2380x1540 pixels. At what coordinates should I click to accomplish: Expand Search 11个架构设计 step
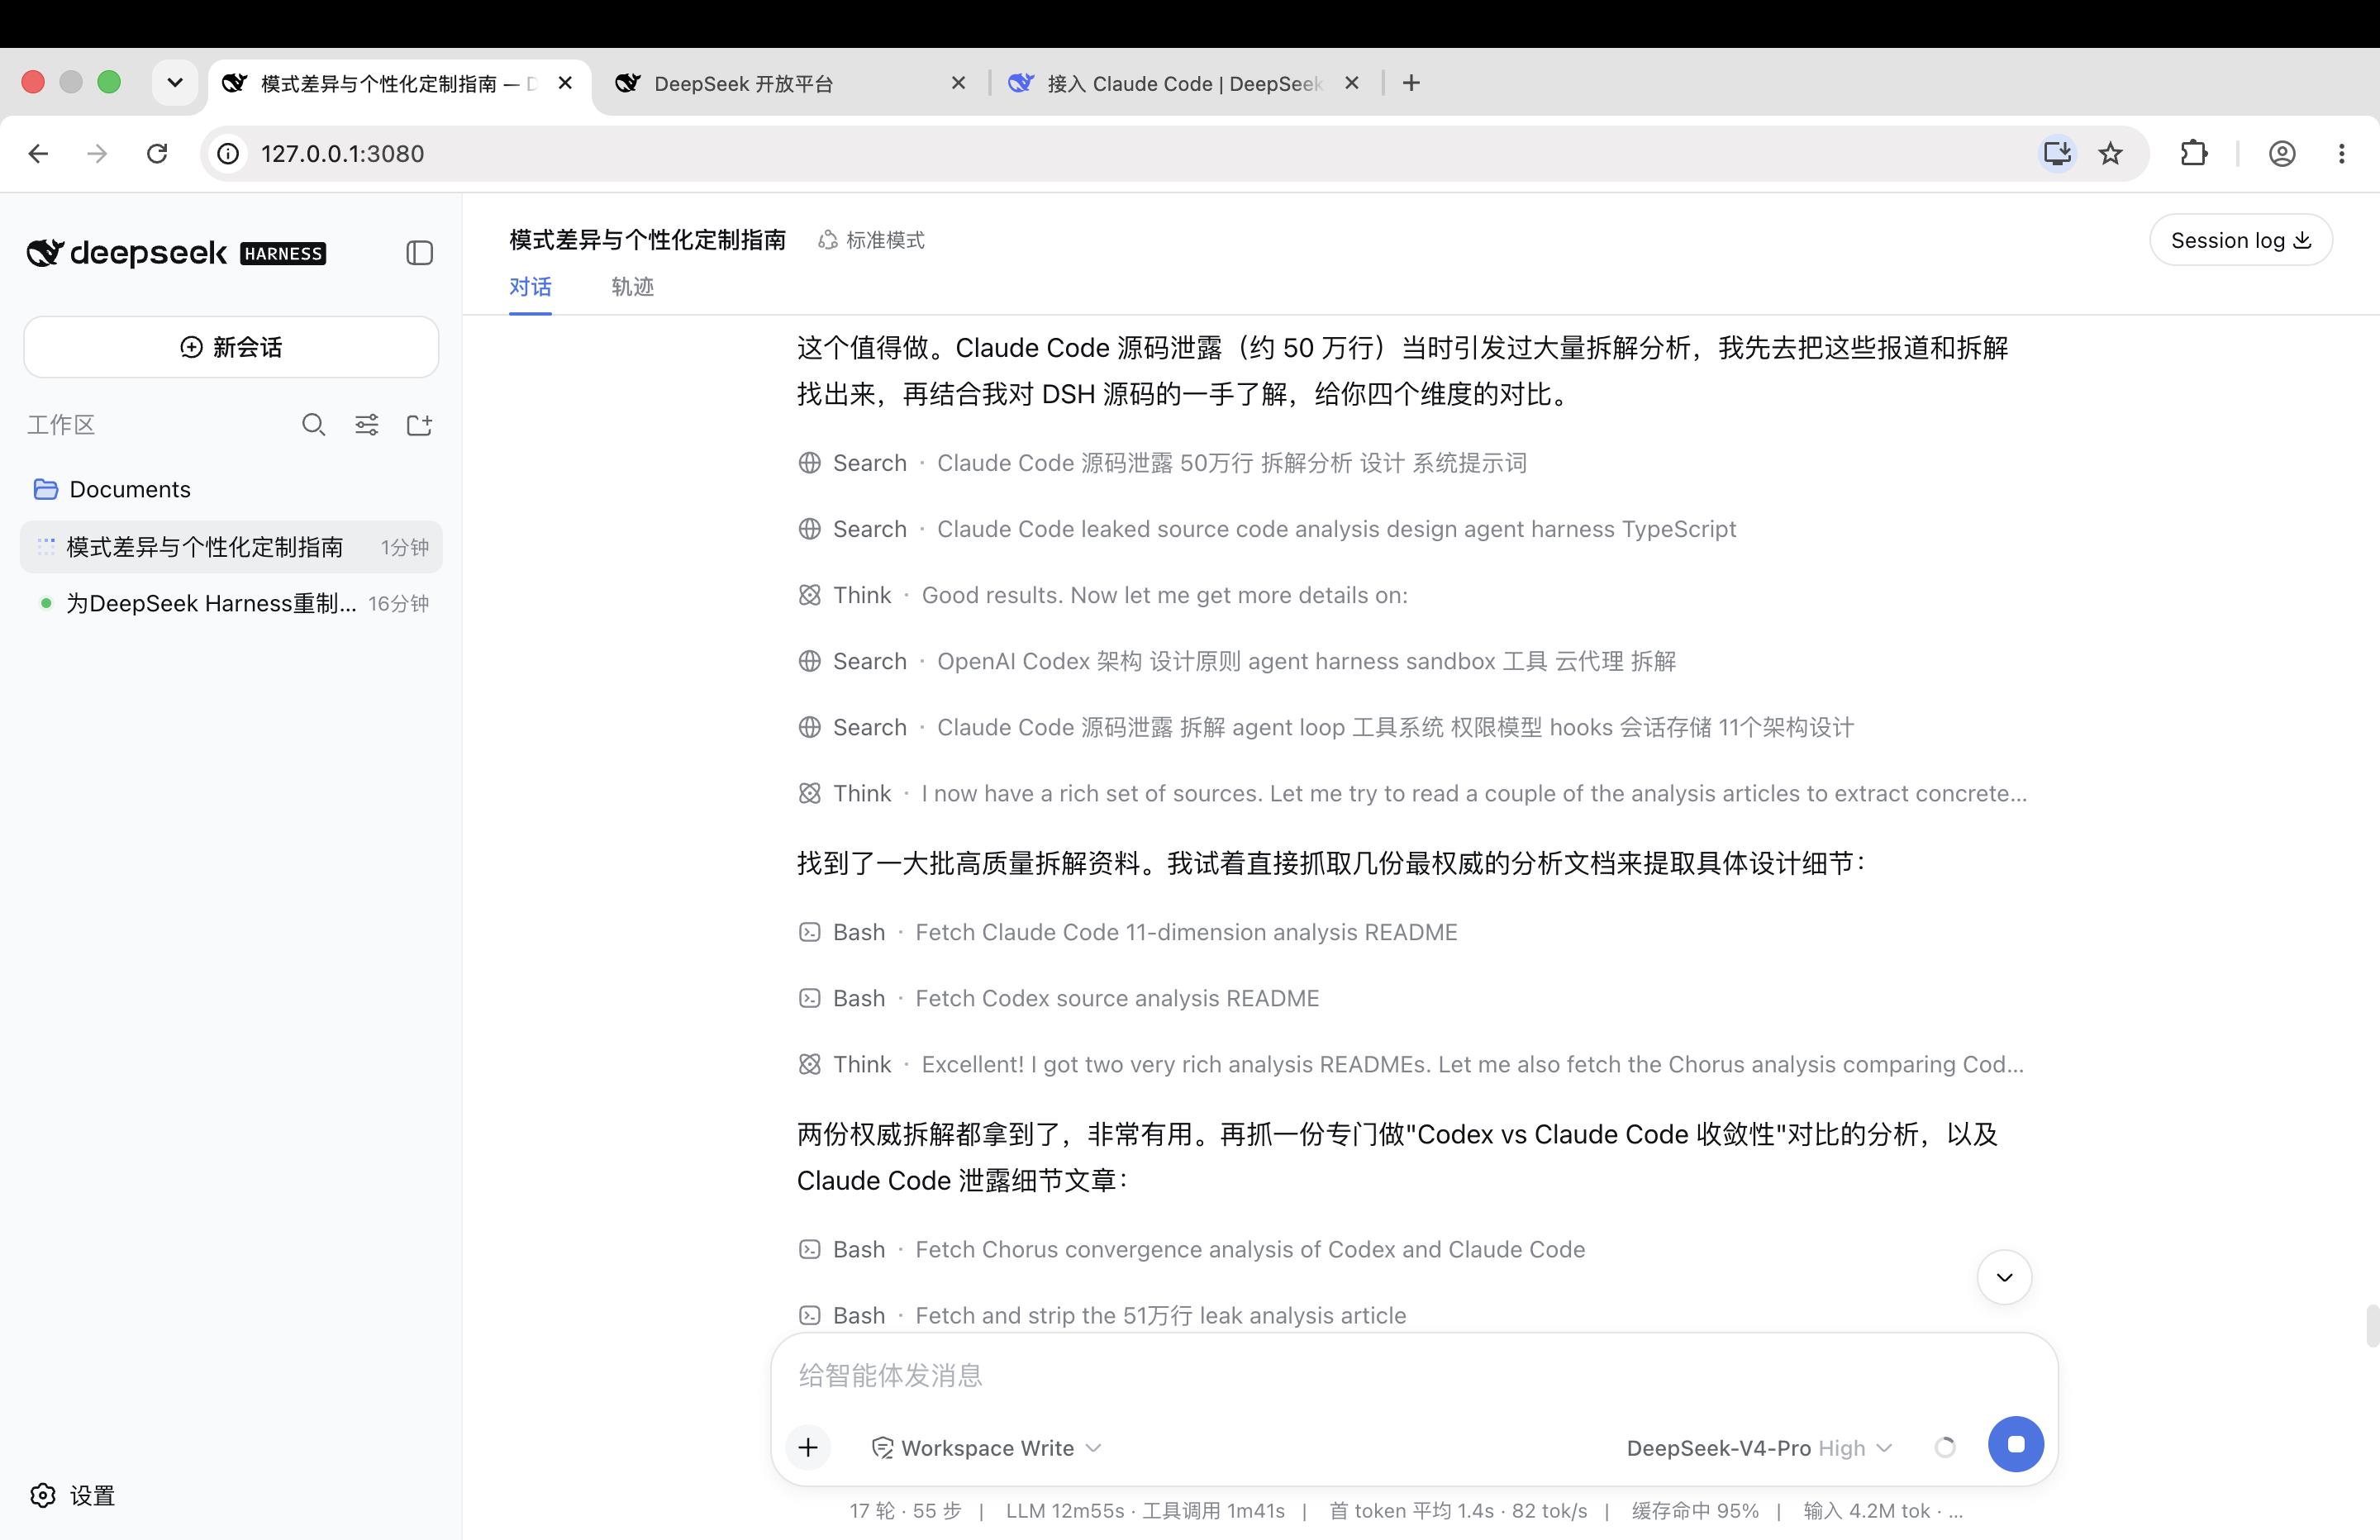point(1326,727)
